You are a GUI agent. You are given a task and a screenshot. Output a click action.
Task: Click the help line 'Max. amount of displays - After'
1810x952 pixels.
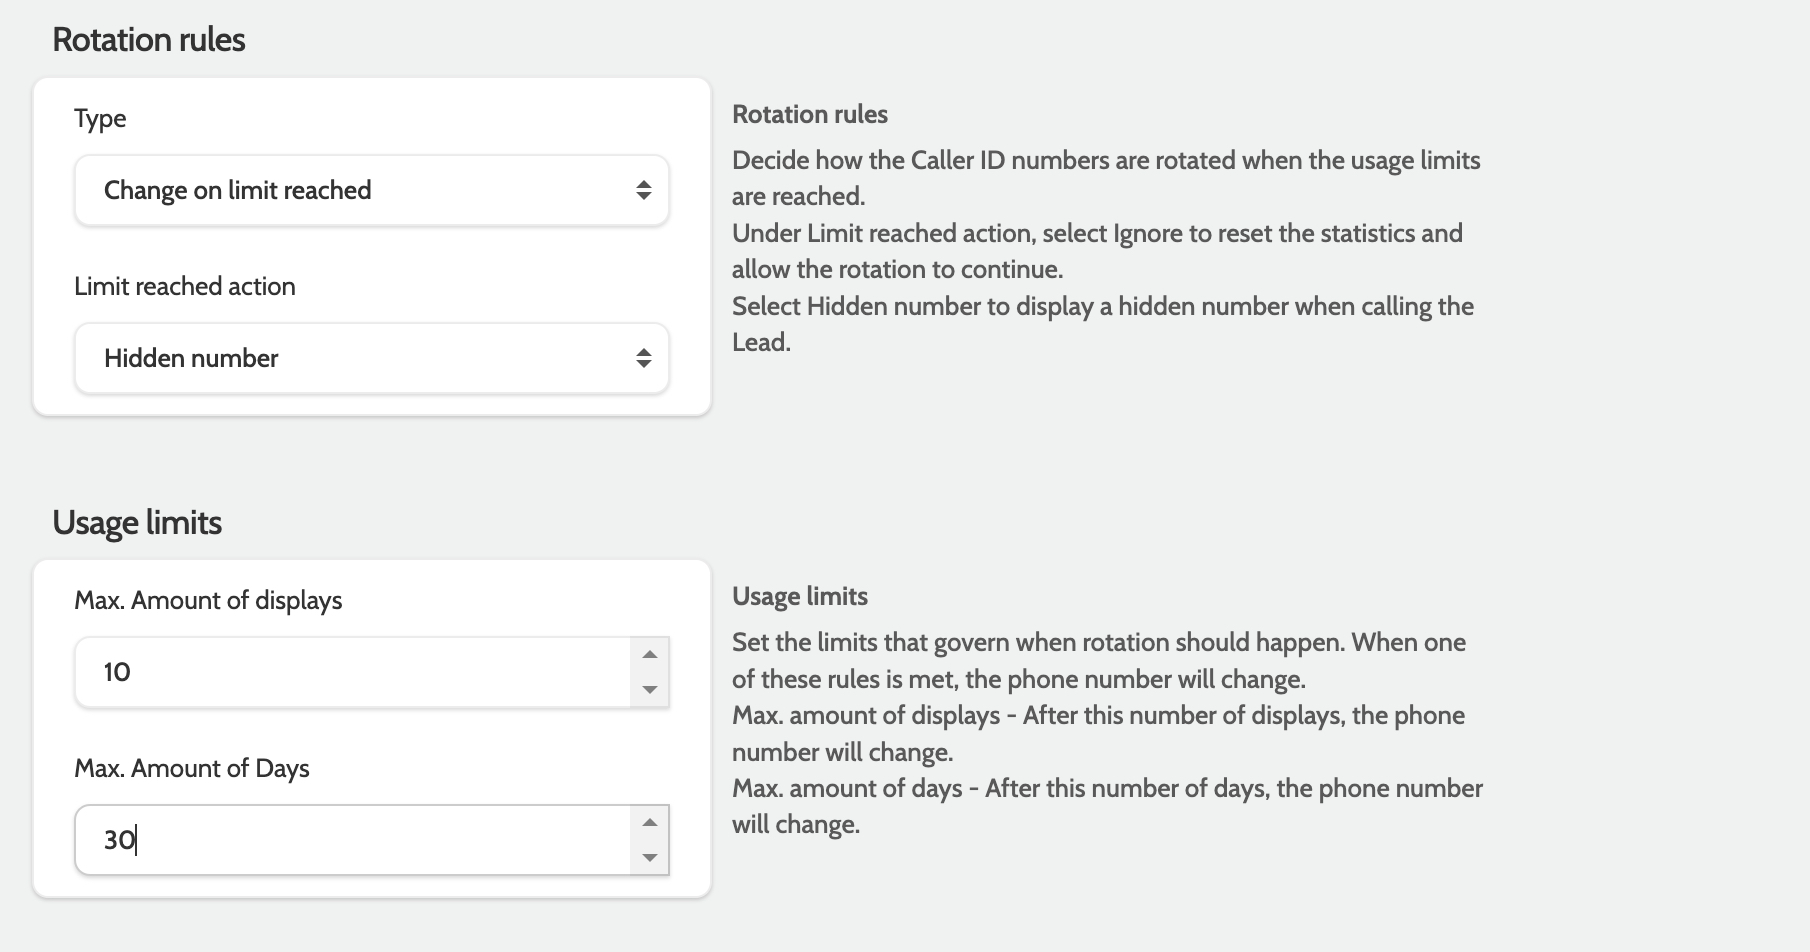click(x=1098, y=733)
